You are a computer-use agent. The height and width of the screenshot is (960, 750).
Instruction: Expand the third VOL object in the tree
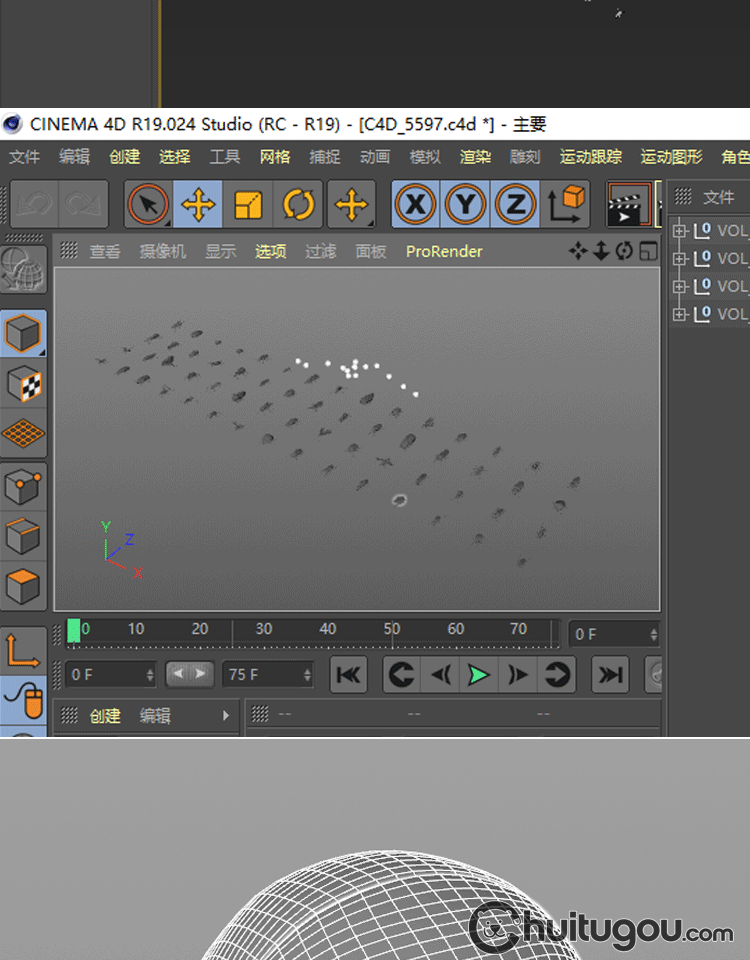tap(680, 286)
